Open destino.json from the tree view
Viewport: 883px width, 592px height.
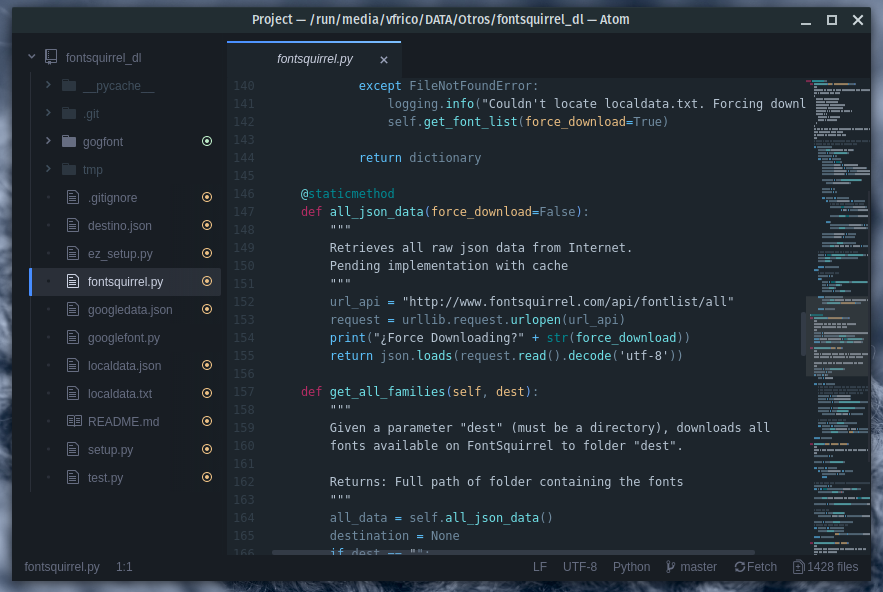point(119,226)
